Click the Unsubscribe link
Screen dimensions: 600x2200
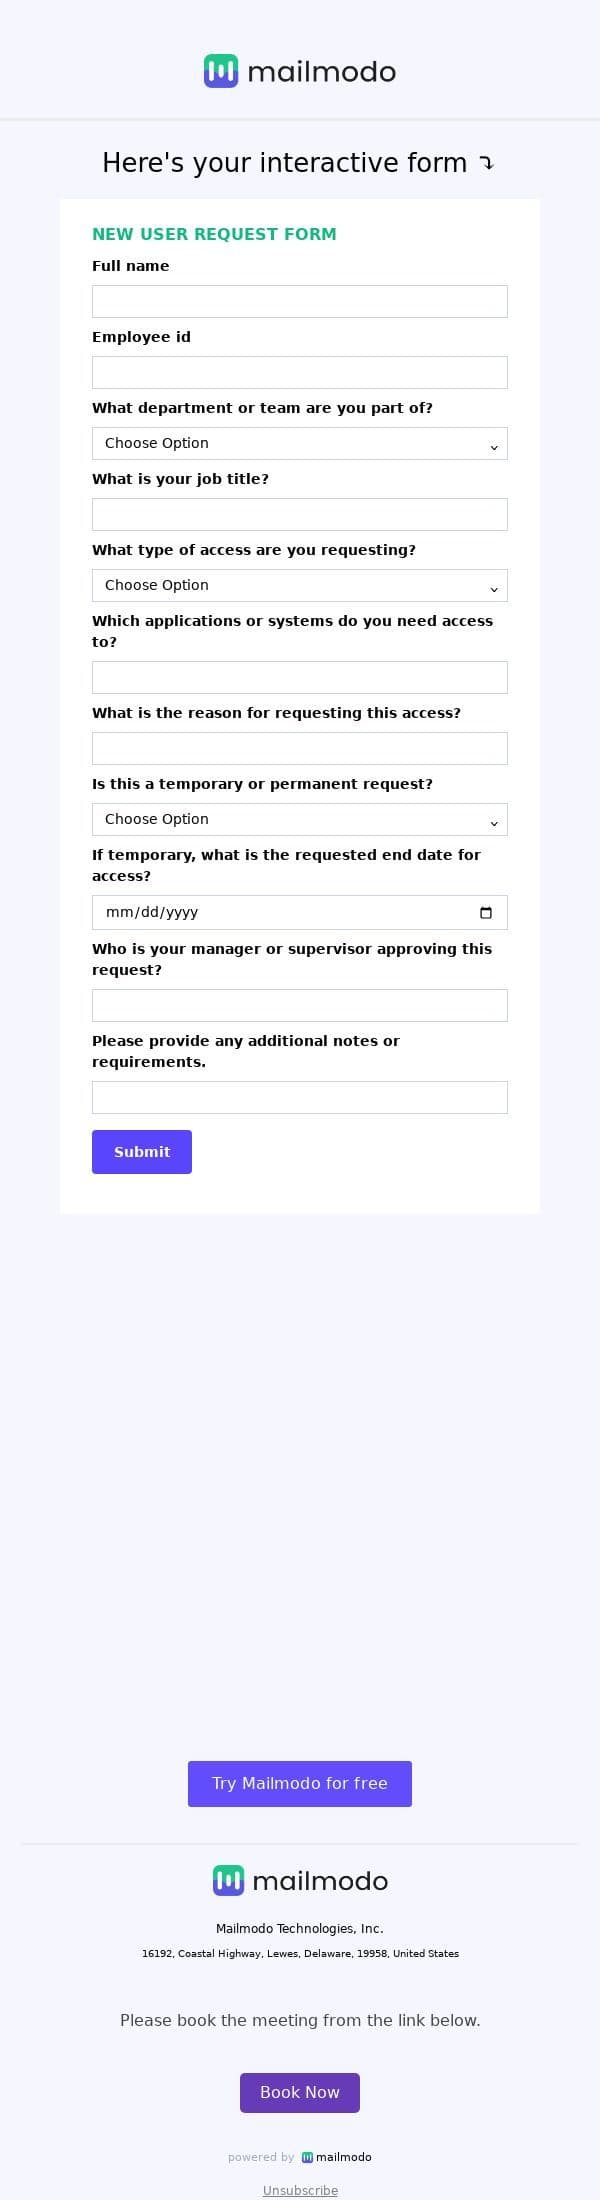click(300, 2190)
